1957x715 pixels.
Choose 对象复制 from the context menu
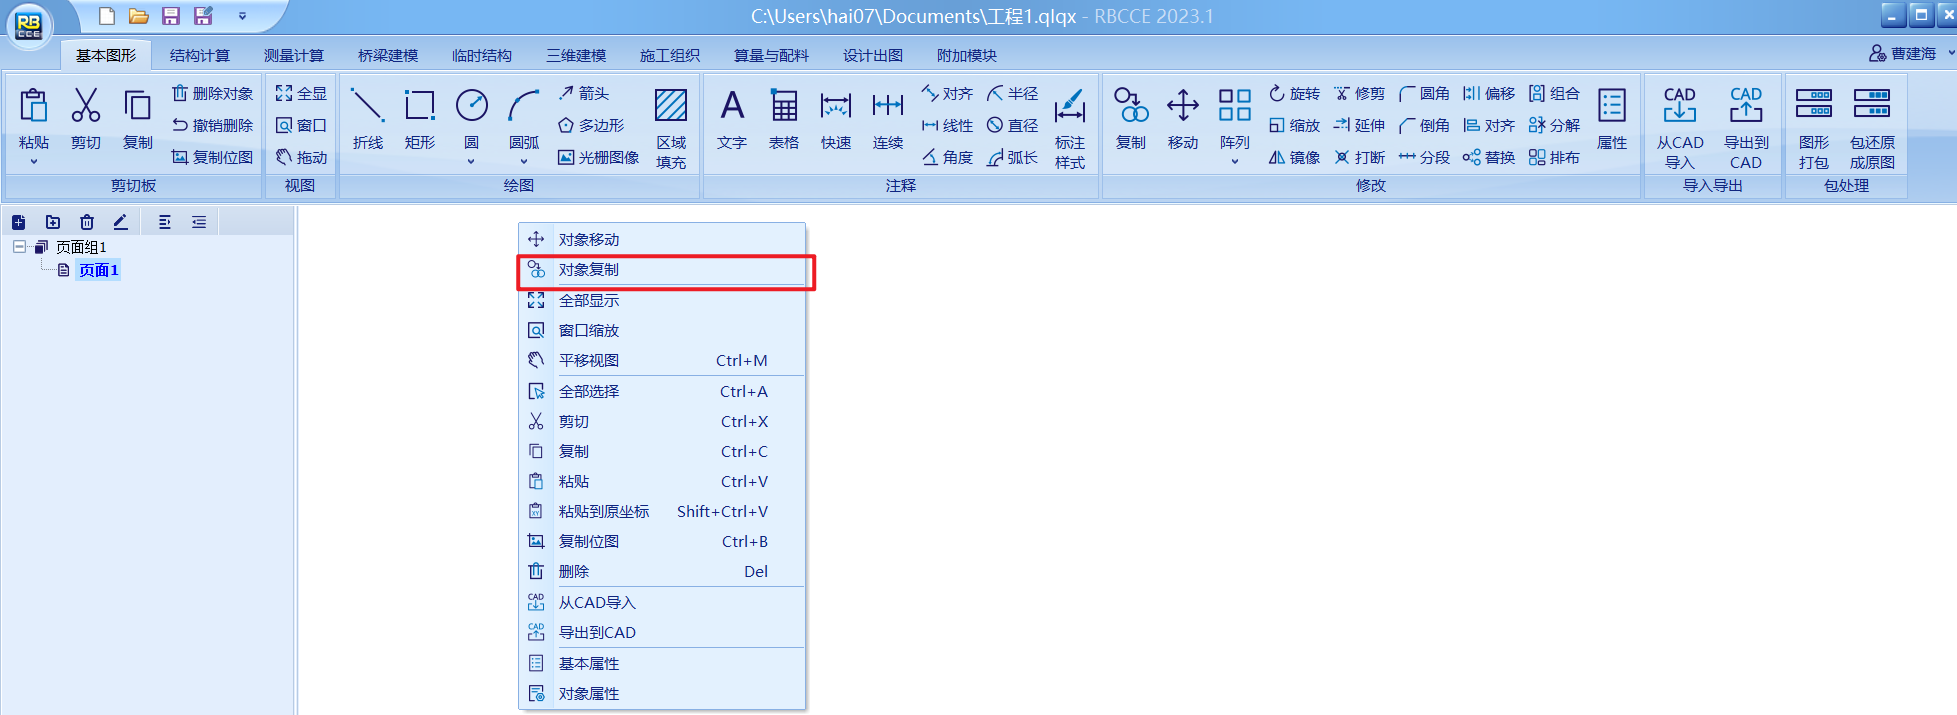pyautogui.click(x=588, y=270)
